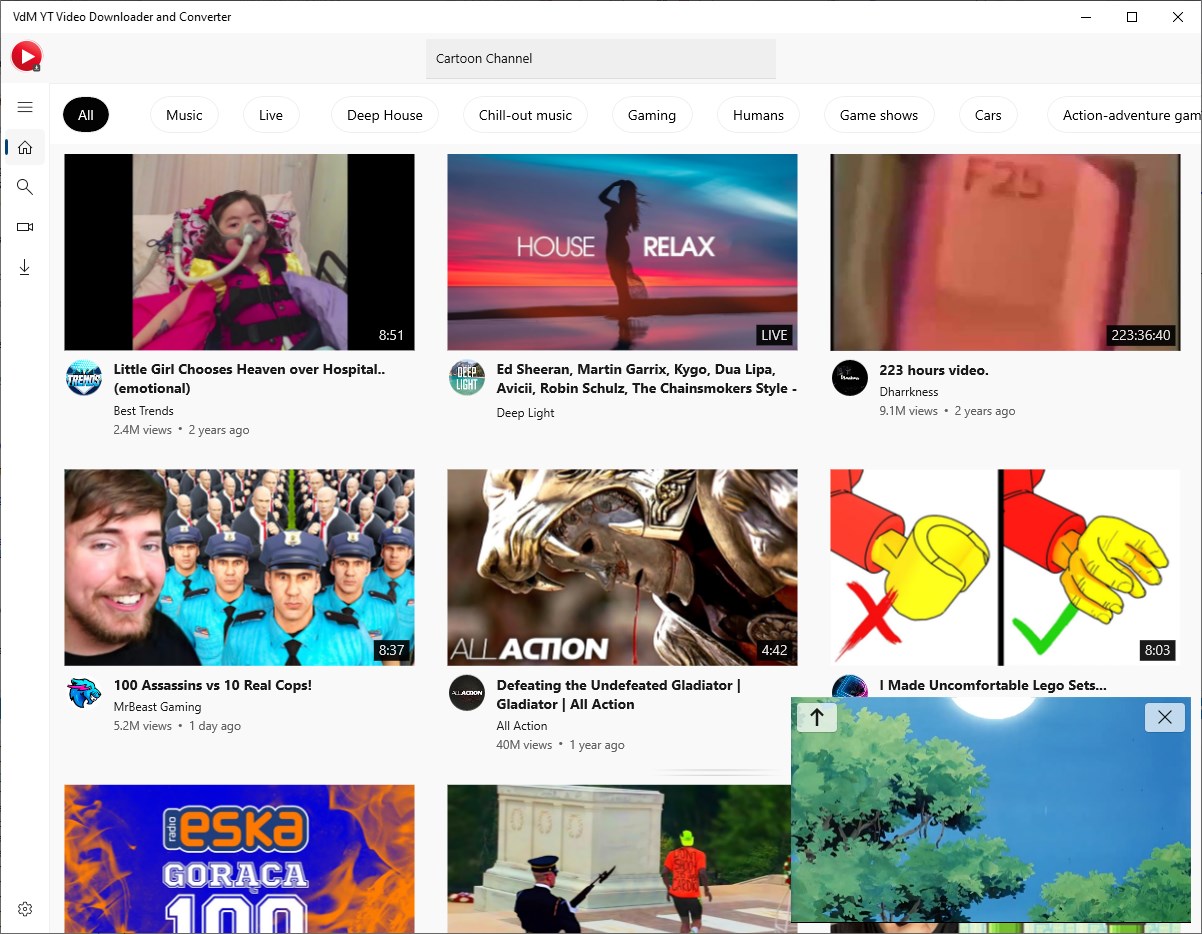Maximize the VdM YT Downloader window
Image resolution: width=1202 pixels, height=934 pixels.
pos(1132,17)
